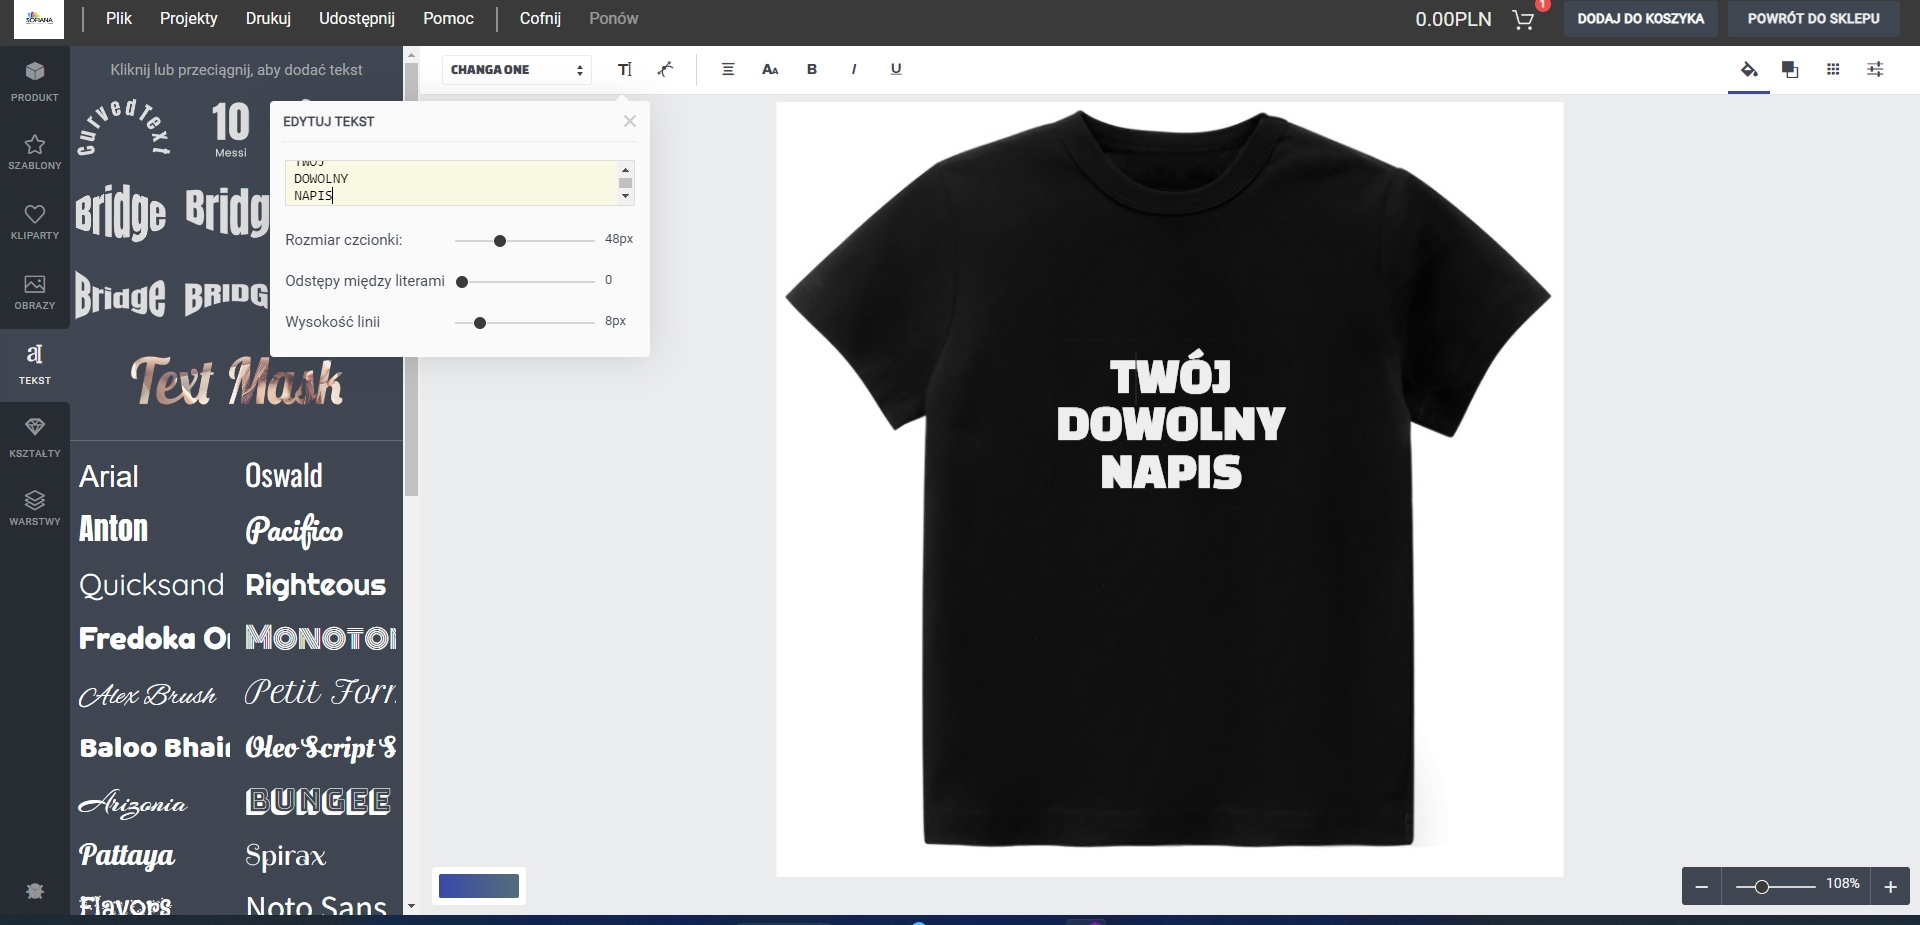Open the CHANGA ONE font dropdown
Image resolution: width=1920 pixels, height=925 pixels.
click(516, 69)
